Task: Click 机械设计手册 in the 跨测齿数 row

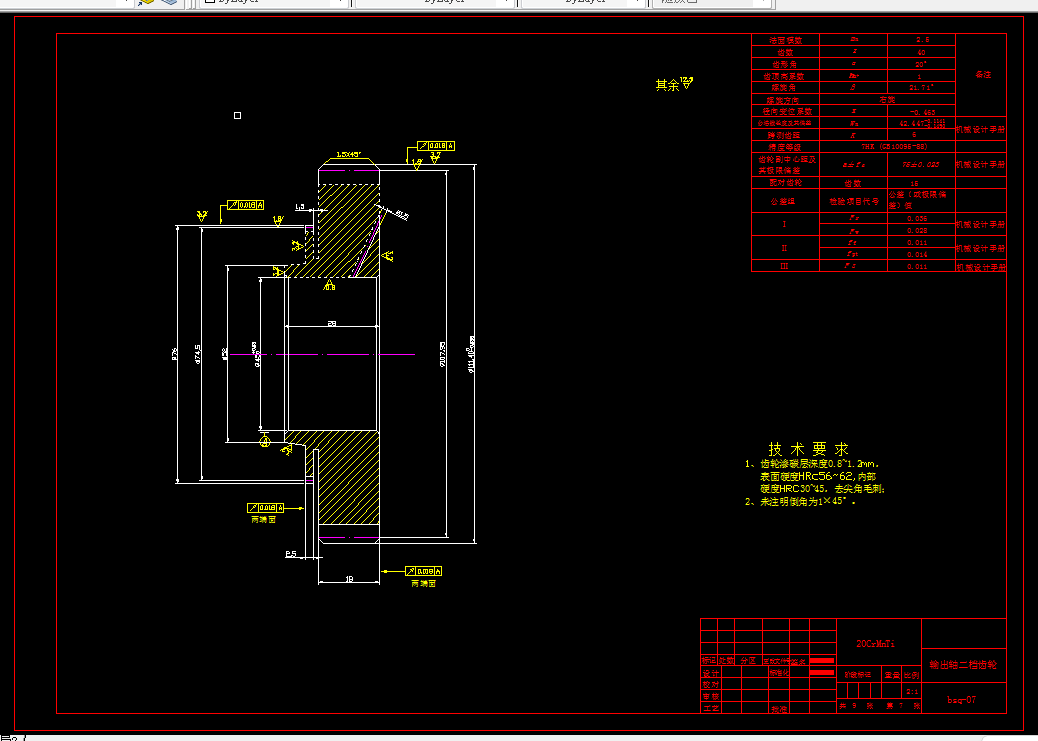Action: (980, 130)
